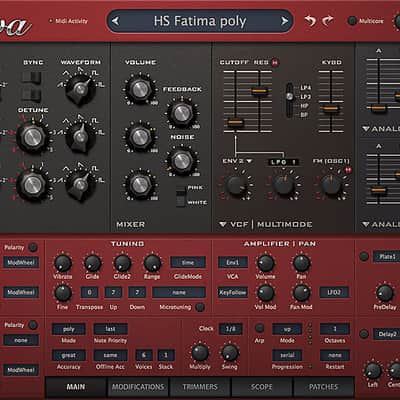Adjust the bottom mixer volume knob
The height and width of the screenshot is (400, 400).
tap(140, 184)
